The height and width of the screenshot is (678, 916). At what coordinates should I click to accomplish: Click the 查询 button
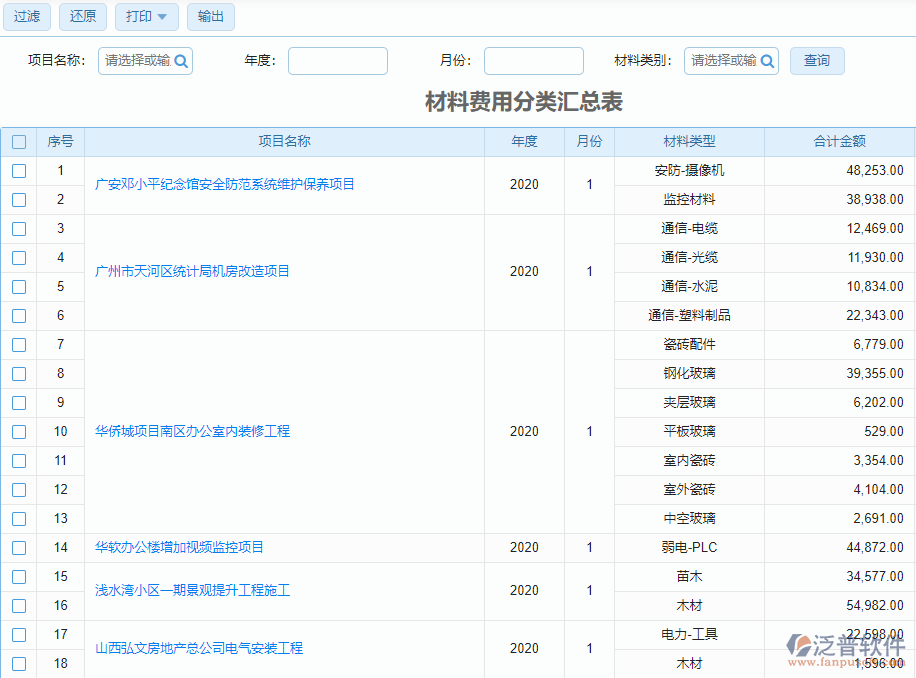pyautogui.click(x=817, y=61)
